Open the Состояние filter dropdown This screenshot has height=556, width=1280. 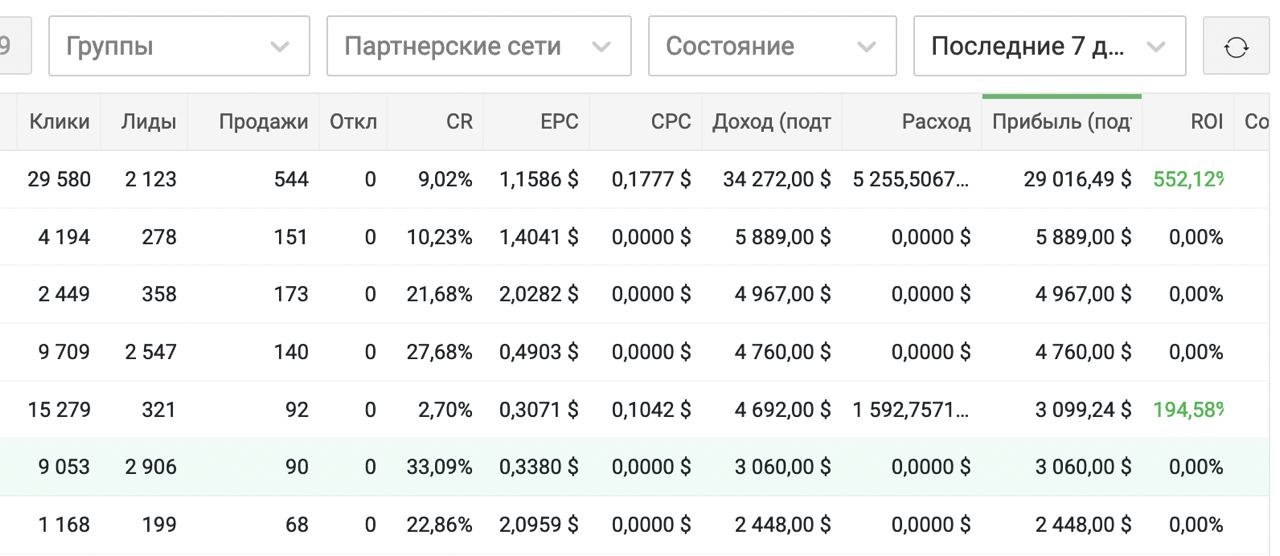coord(771,46)
